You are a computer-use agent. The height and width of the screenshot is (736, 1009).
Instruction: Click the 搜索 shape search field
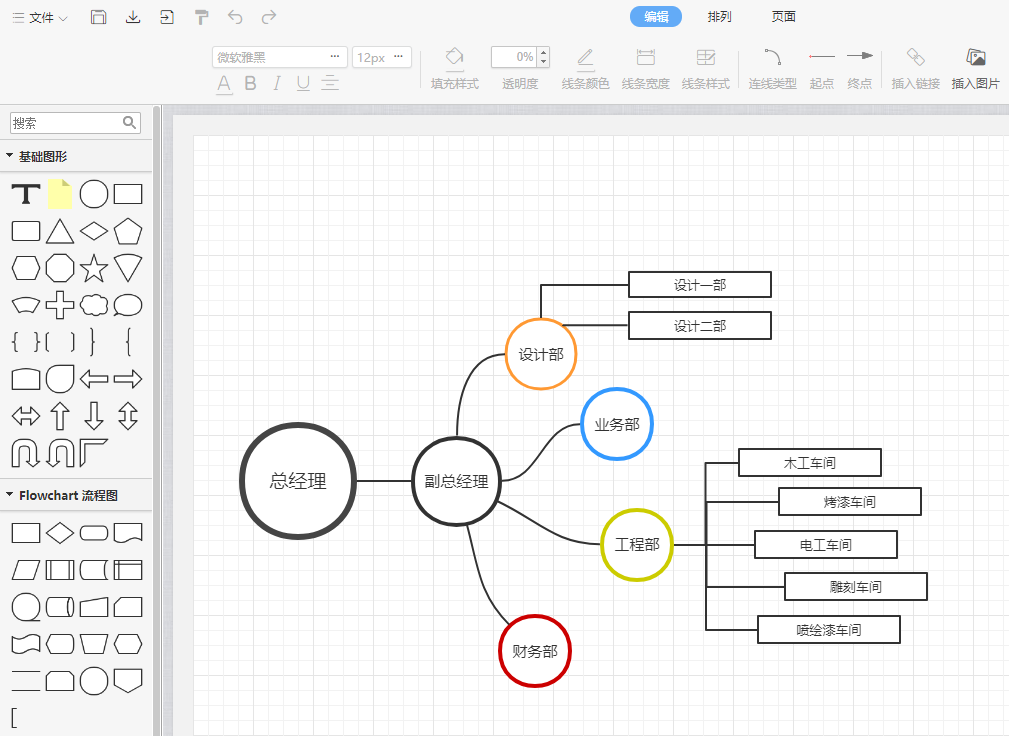point(66,123)
